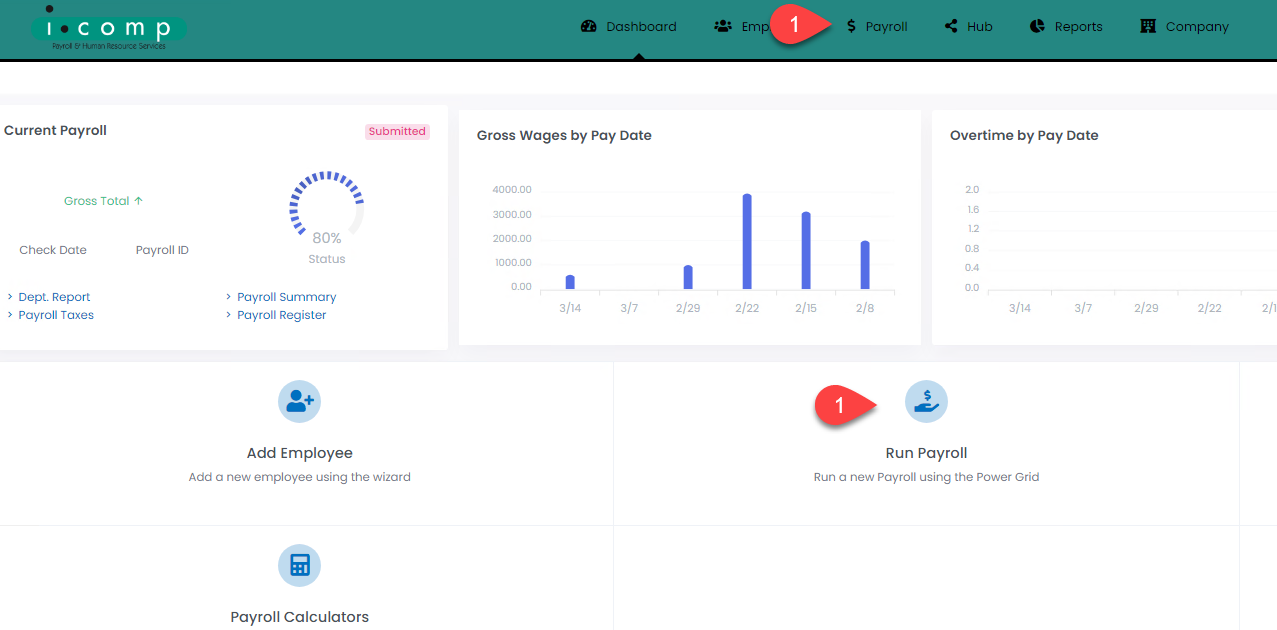Screen dimensions: 1277x630
Task: Click the Payroll dollar sign icon
Action: [851, 27]
